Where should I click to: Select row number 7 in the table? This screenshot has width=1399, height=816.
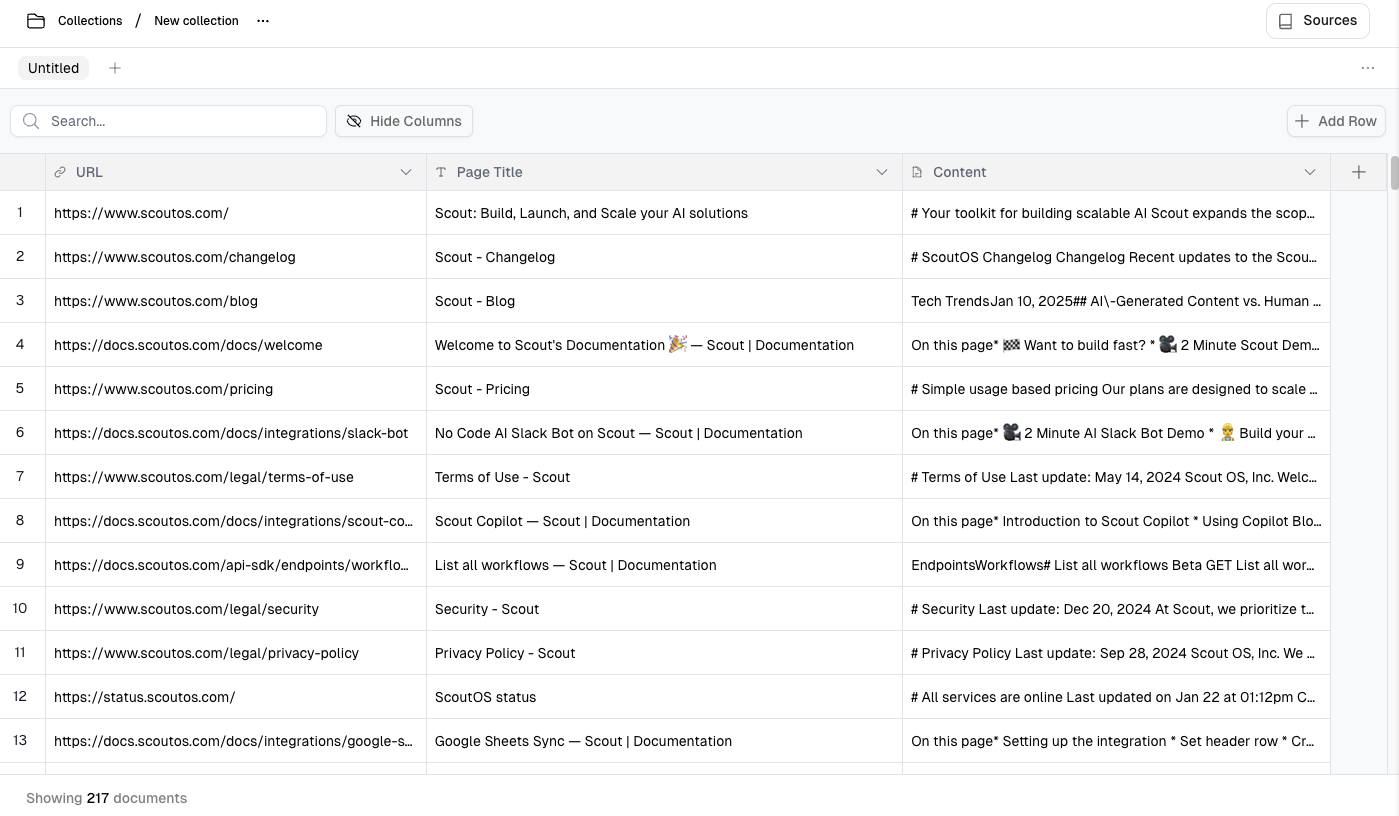[20, 477]
